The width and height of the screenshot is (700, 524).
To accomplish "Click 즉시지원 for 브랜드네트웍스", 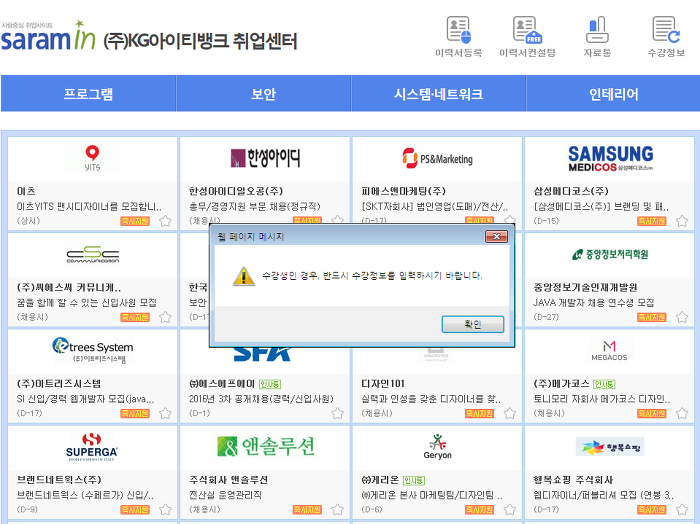I will tap(135, 509).
